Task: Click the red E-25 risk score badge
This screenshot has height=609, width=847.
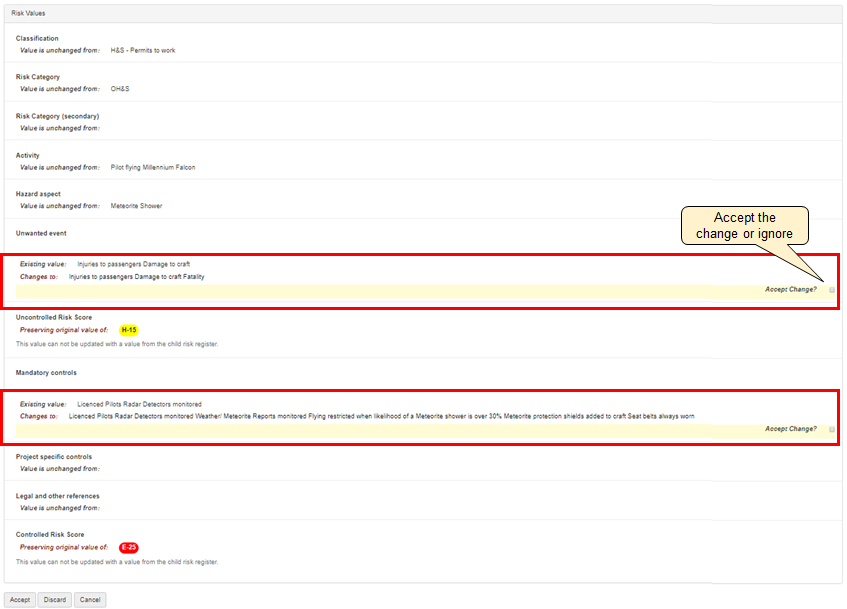Action: click(x=128, y=547)
